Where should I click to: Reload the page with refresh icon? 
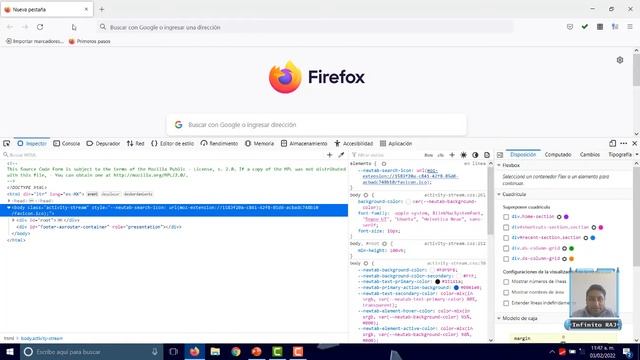point(40,27)
